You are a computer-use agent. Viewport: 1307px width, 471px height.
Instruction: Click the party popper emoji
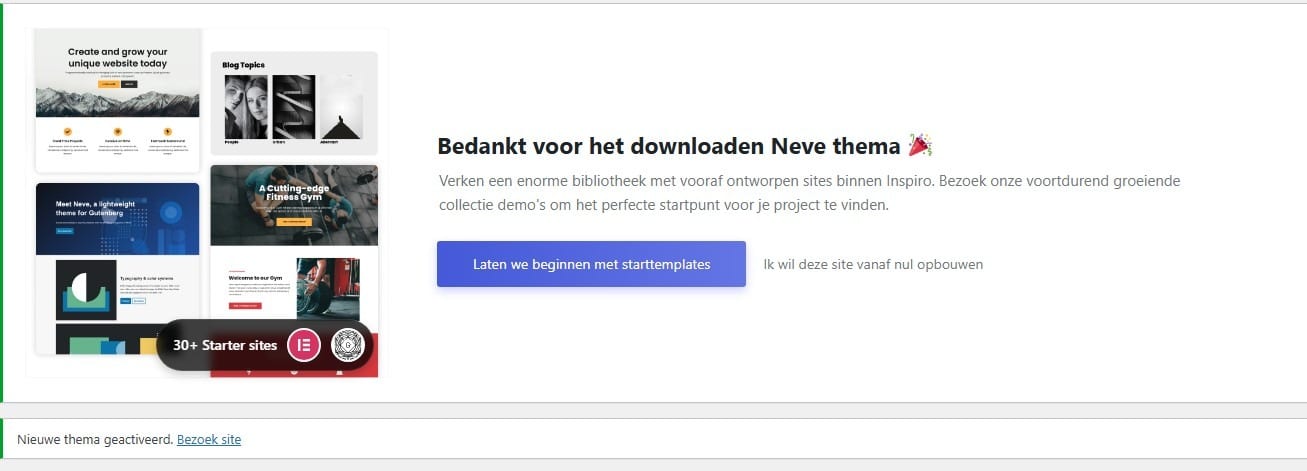tap(920, 146)
